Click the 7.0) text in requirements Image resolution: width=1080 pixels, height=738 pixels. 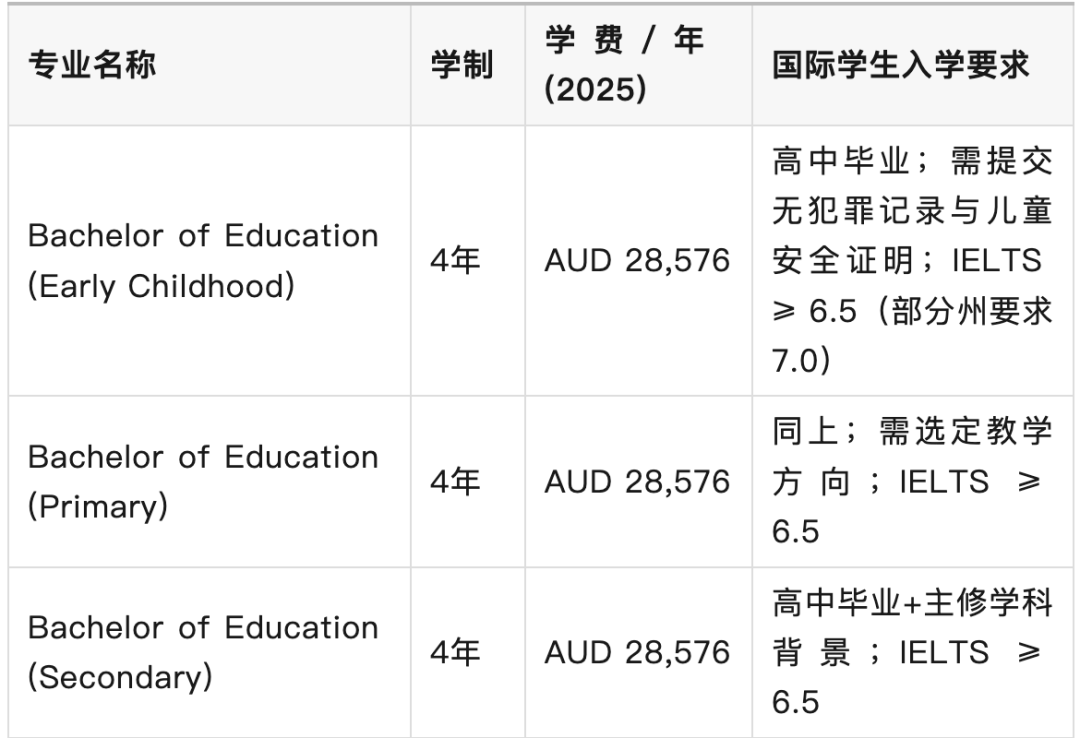tap(800, 361)
